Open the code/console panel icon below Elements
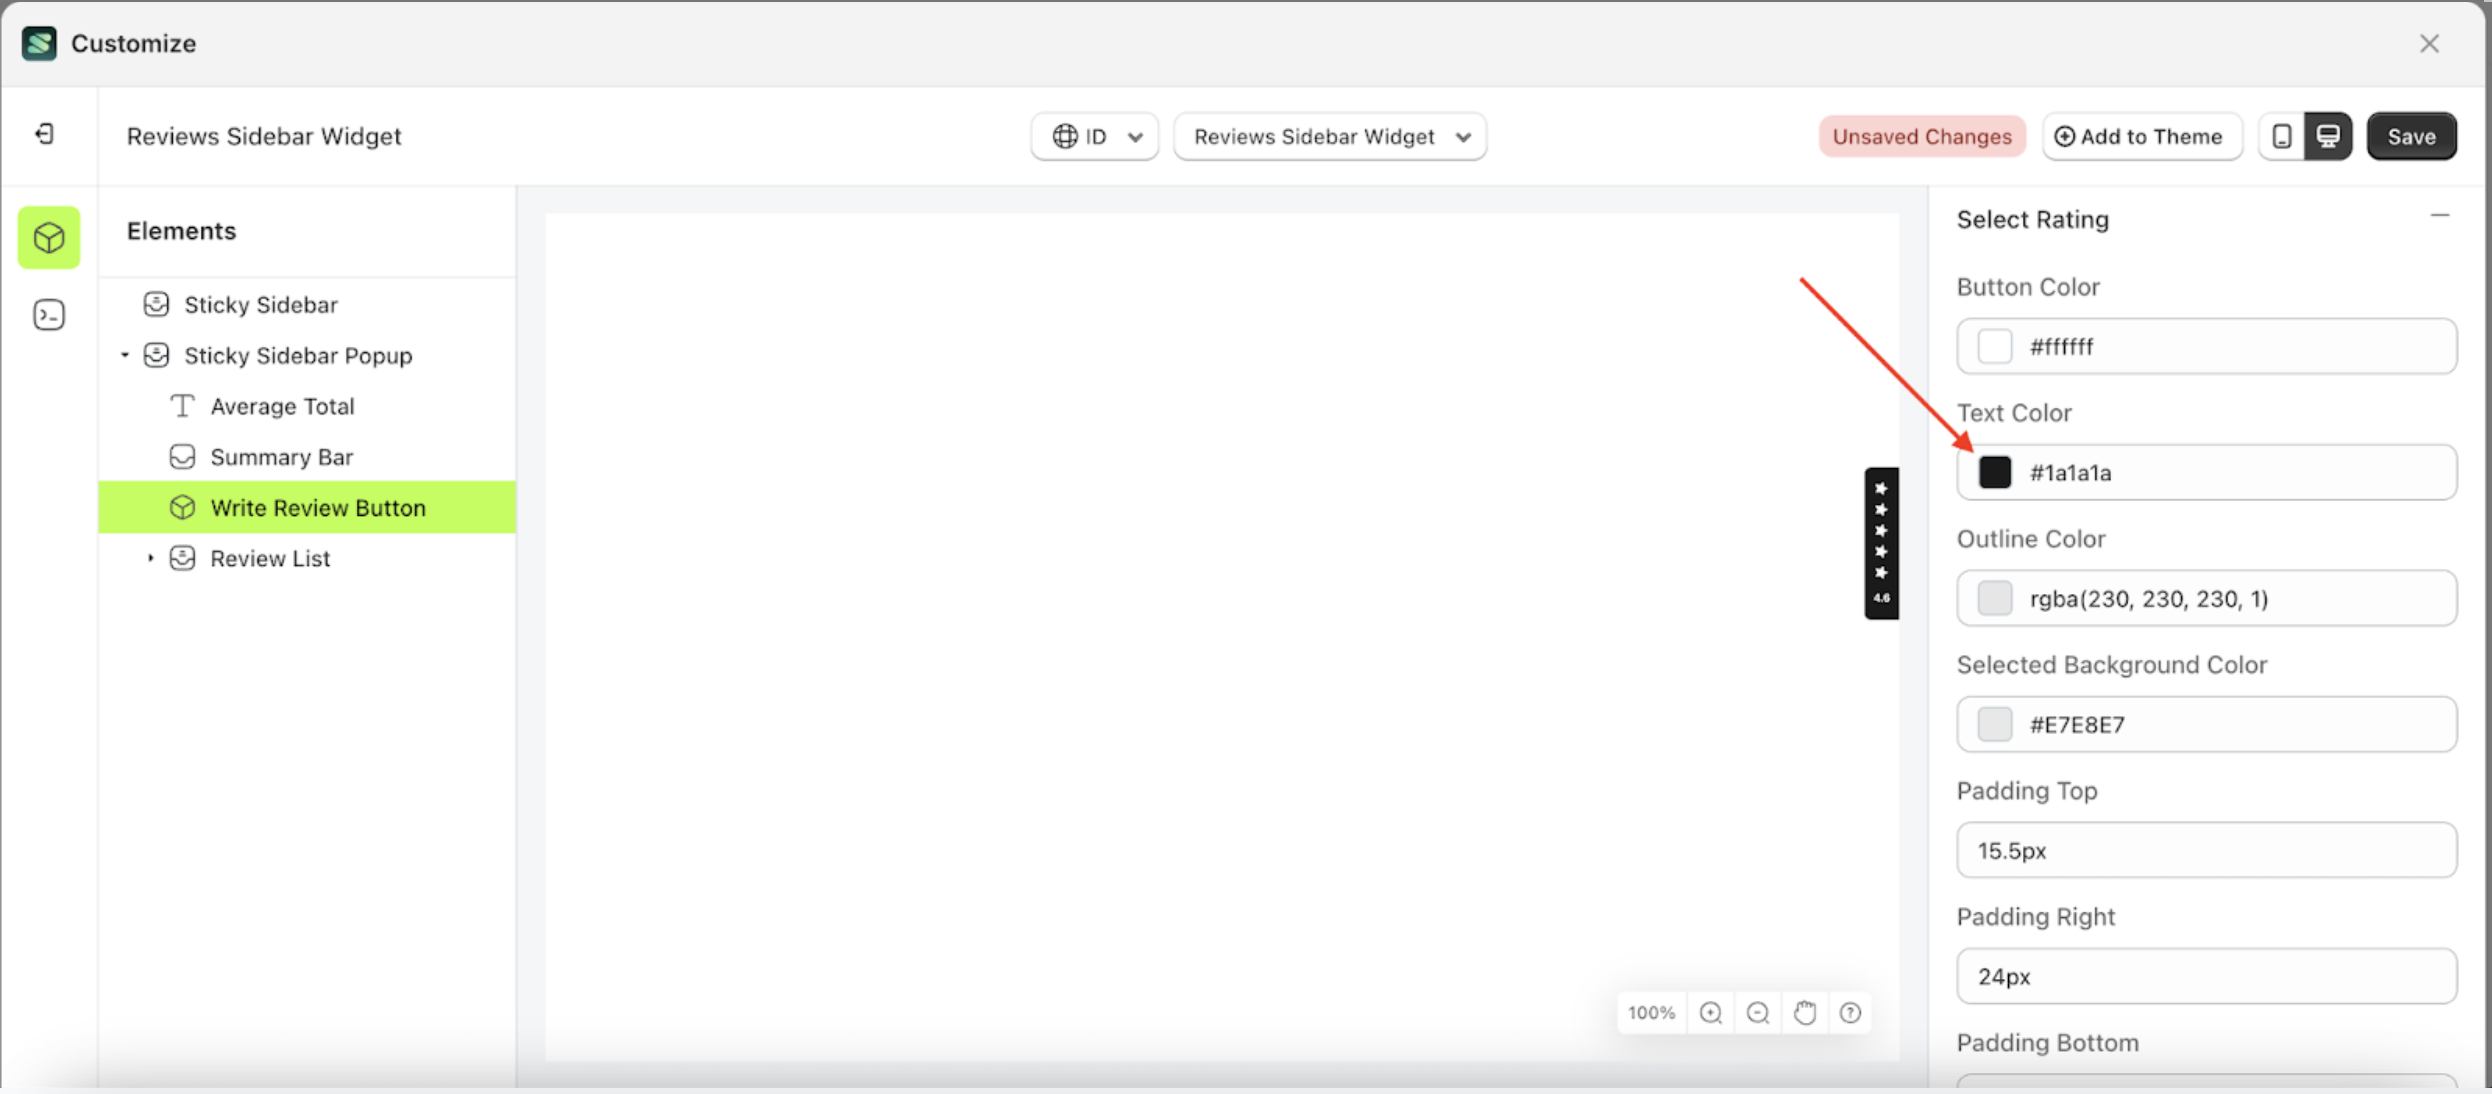This screenshot has width=2492, height=1094. pyautogui.click(x=48, y=314)
